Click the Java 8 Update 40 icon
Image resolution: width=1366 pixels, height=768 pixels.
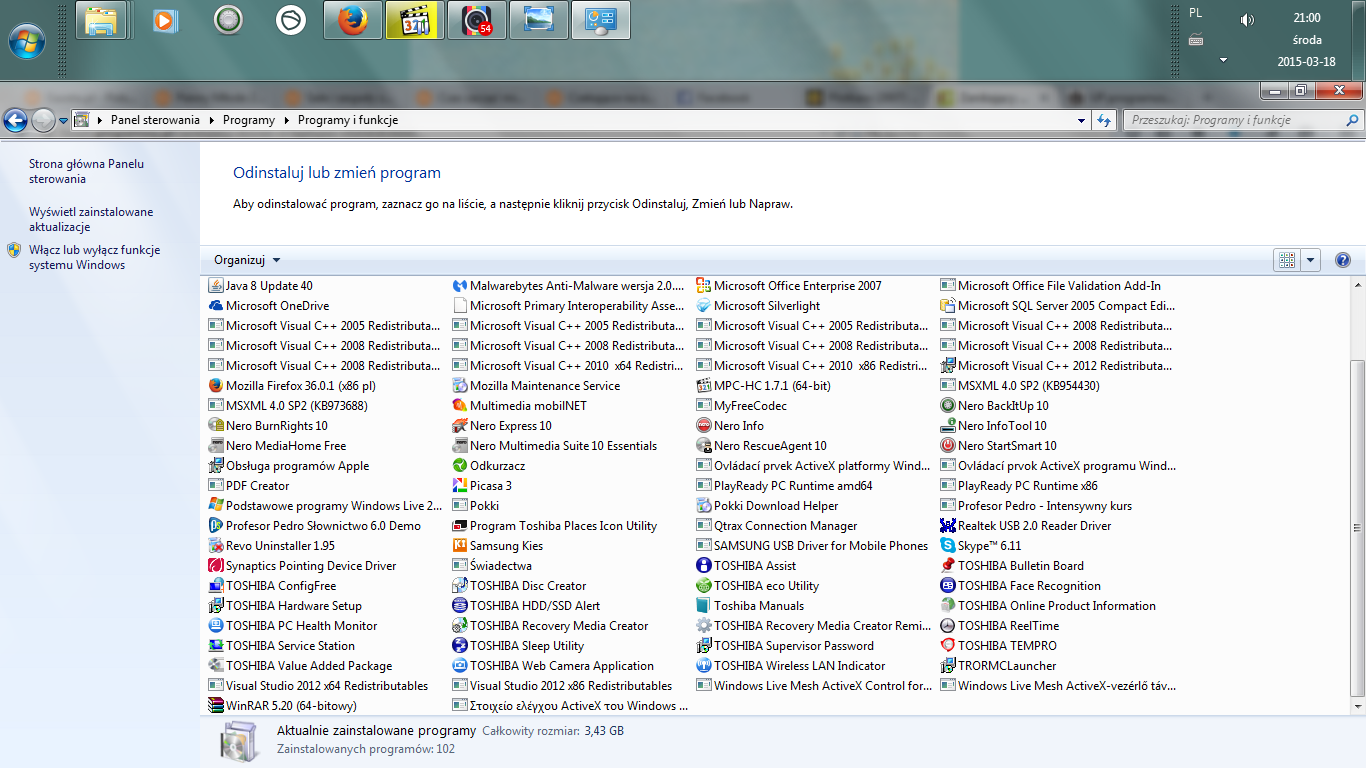point(215,286)
